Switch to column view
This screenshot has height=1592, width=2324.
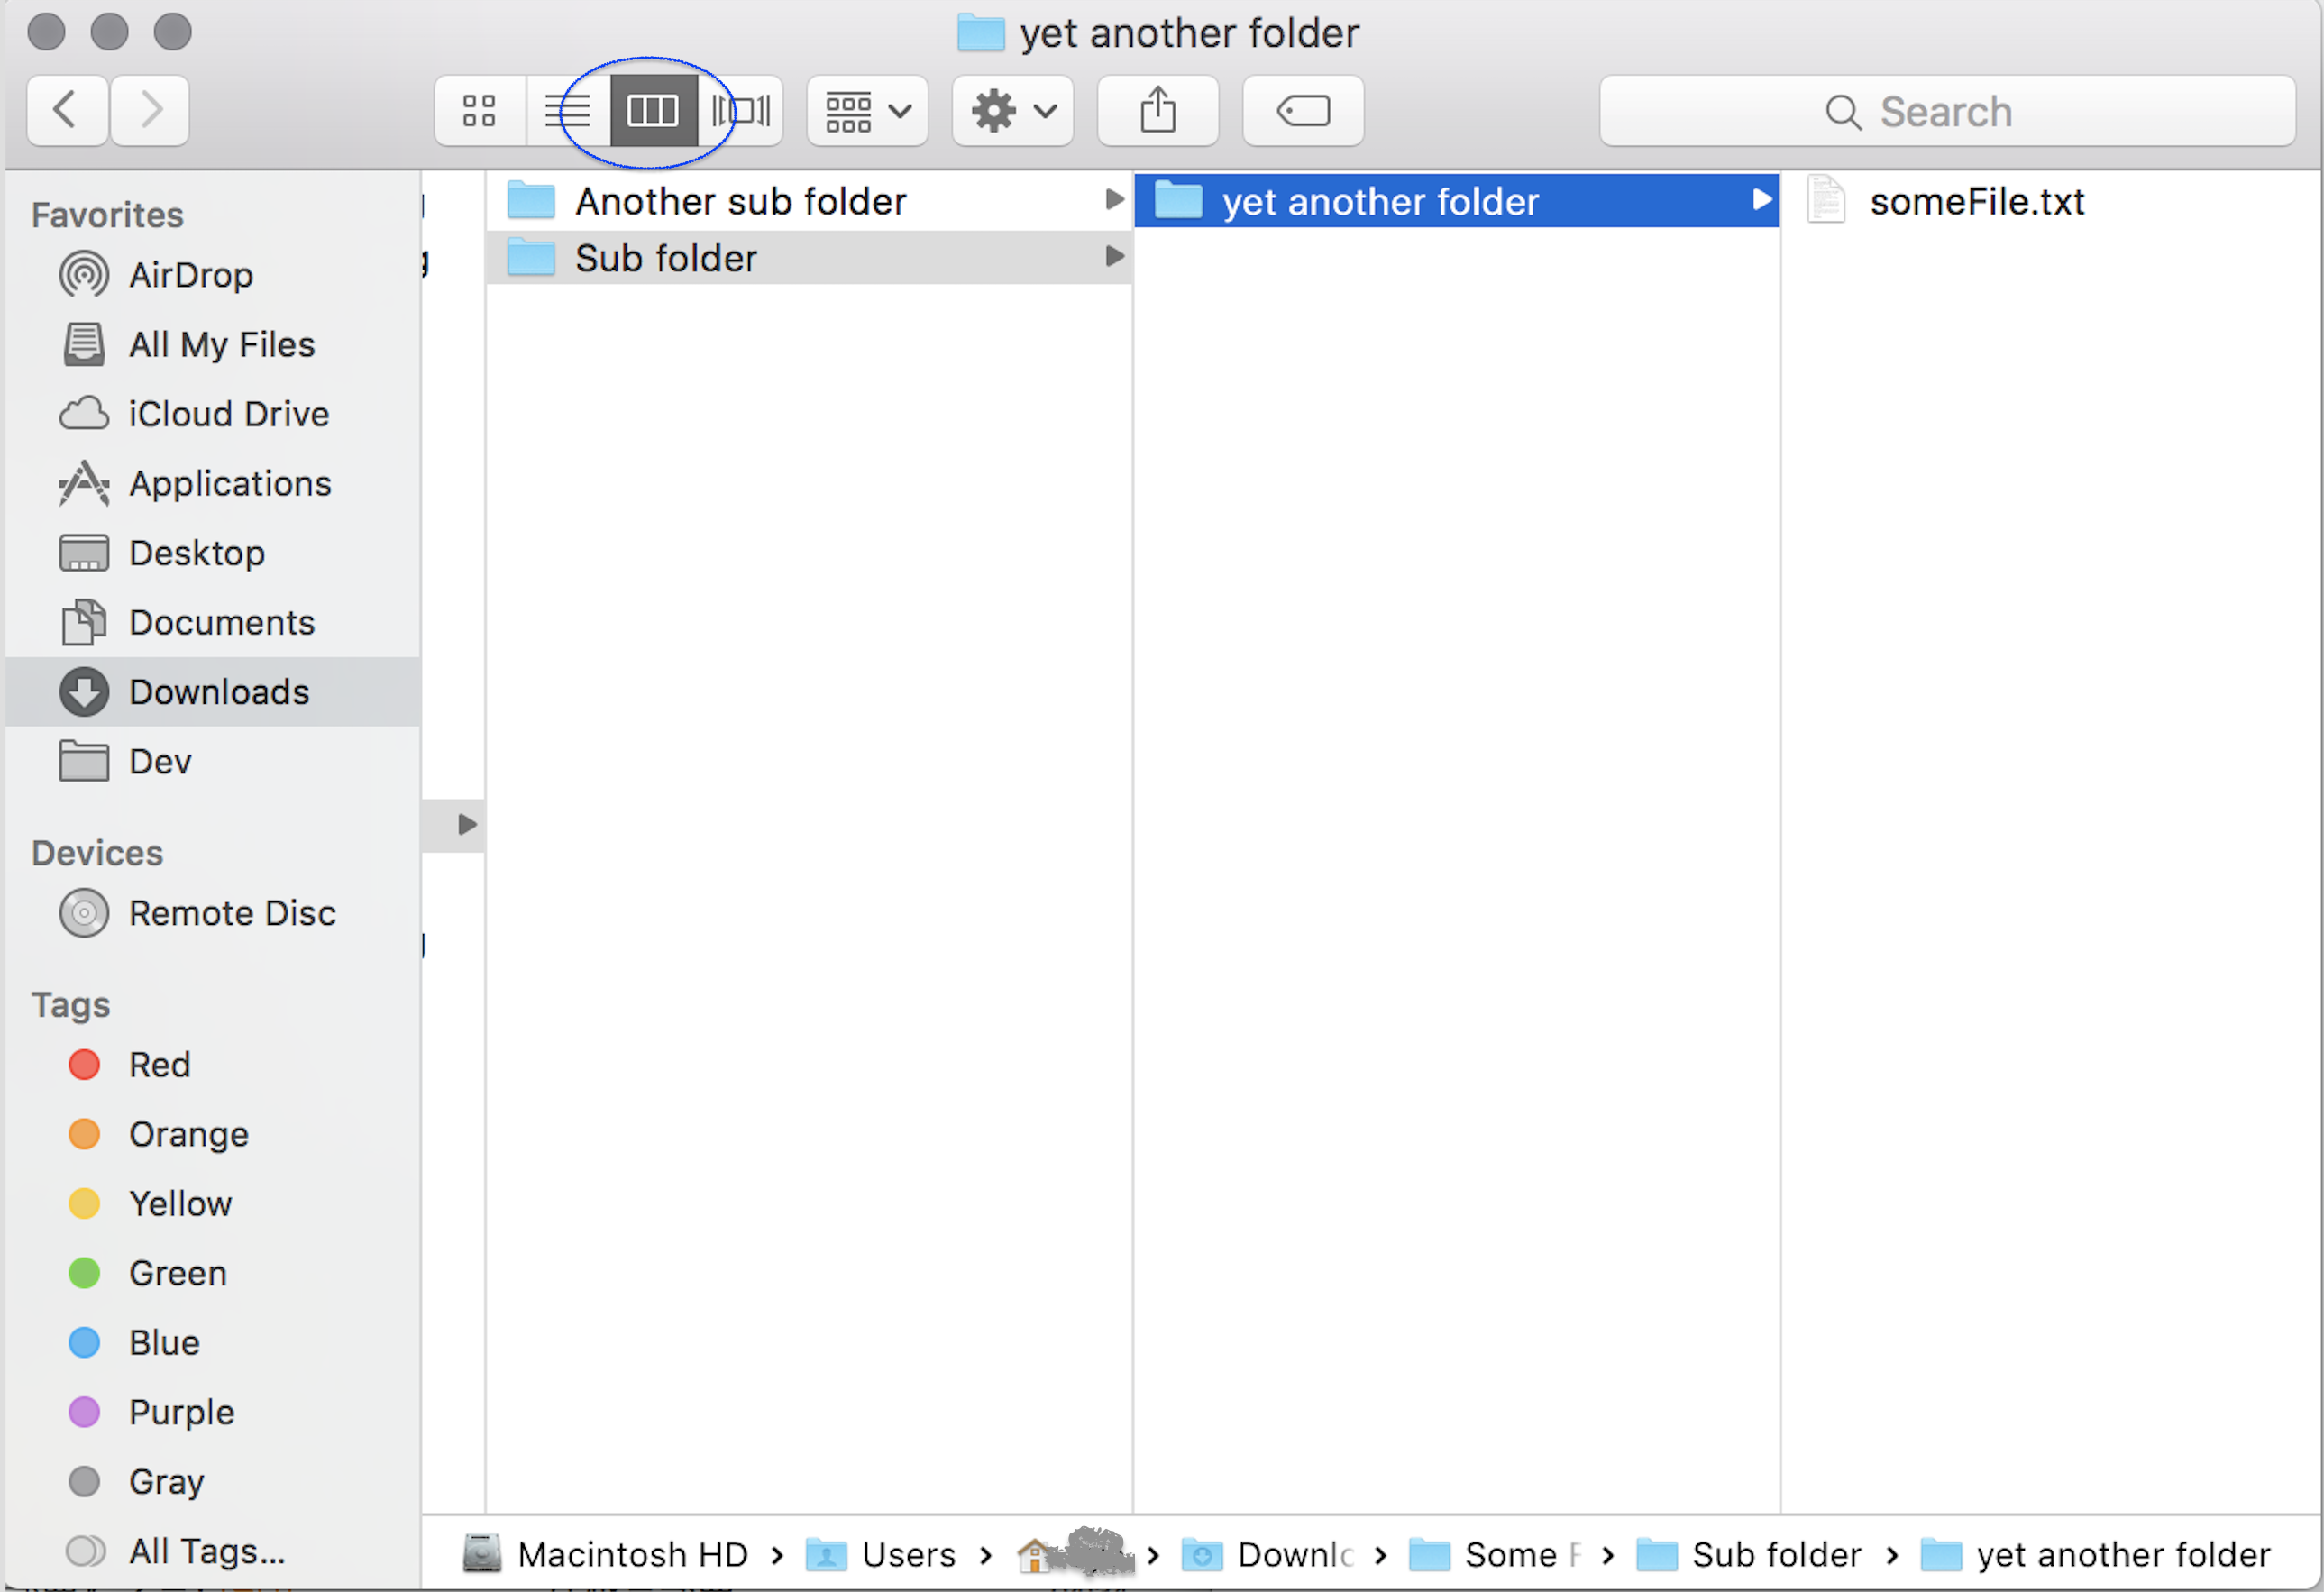(653, 110)
